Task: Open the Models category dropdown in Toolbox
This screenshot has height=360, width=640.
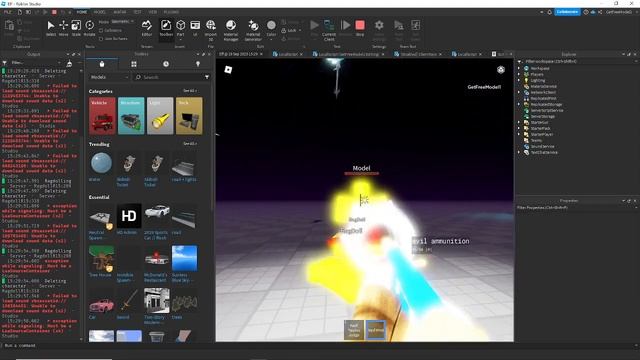Action: [x=109, y=77]
